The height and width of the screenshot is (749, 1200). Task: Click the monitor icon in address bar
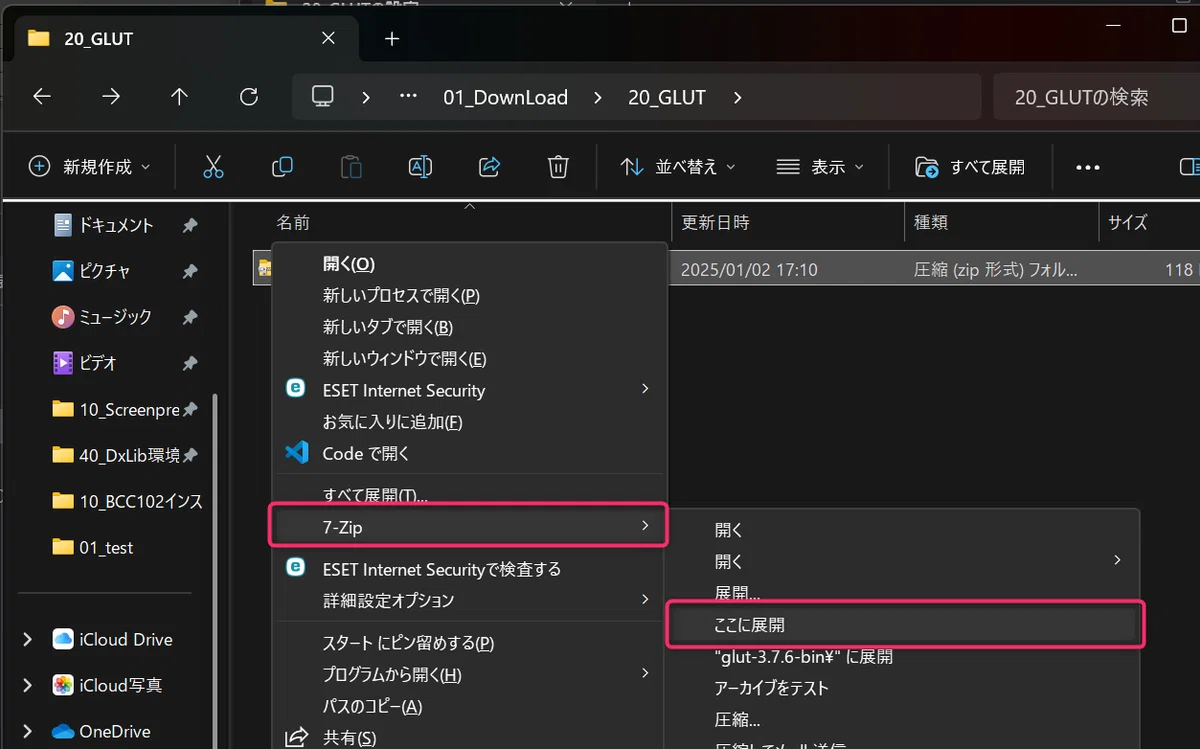click(322, 97)
